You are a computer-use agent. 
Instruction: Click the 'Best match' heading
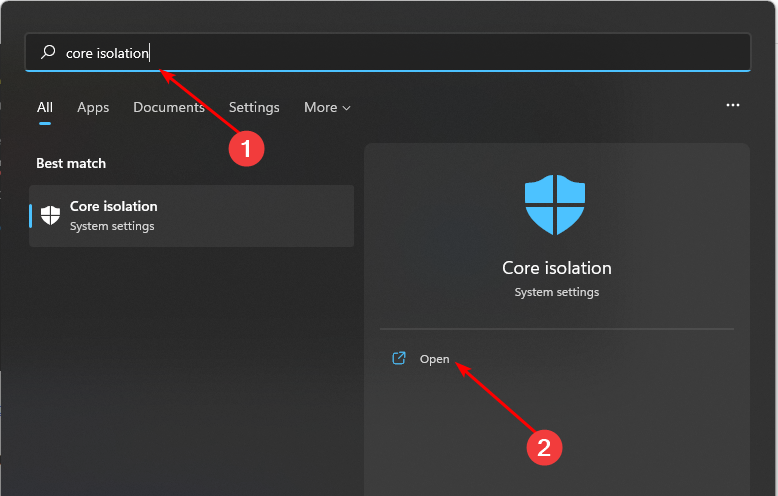[71, 163]
